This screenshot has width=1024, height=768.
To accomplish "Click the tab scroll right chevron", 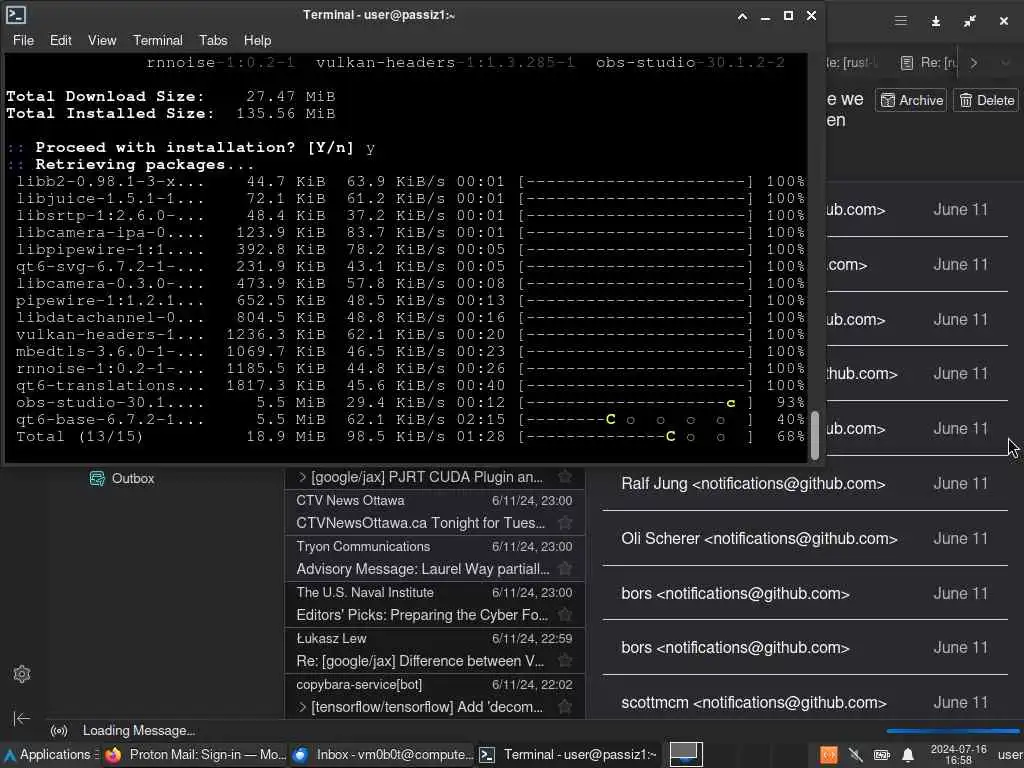I will [x=974, y=63].
